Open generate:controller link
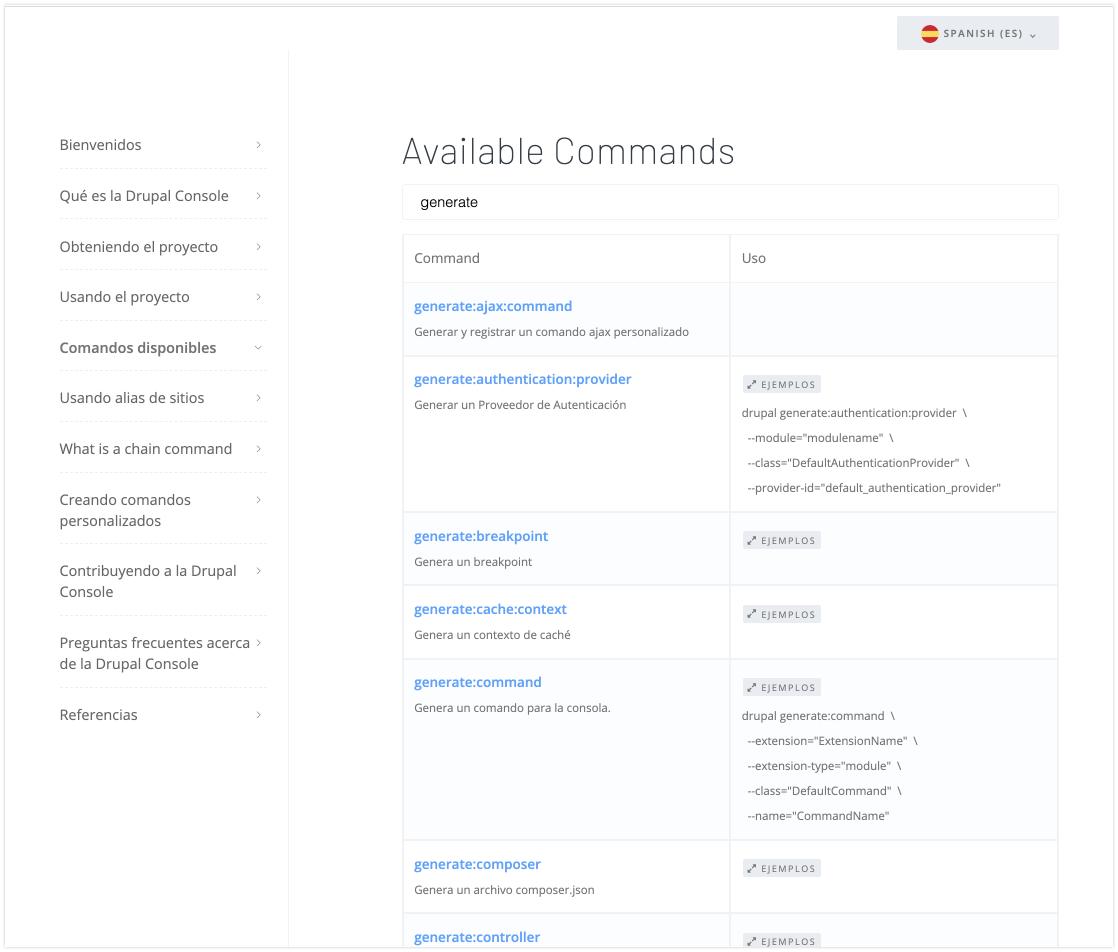The width and height of the screenshot is (1118, 952). click(477, 937)
